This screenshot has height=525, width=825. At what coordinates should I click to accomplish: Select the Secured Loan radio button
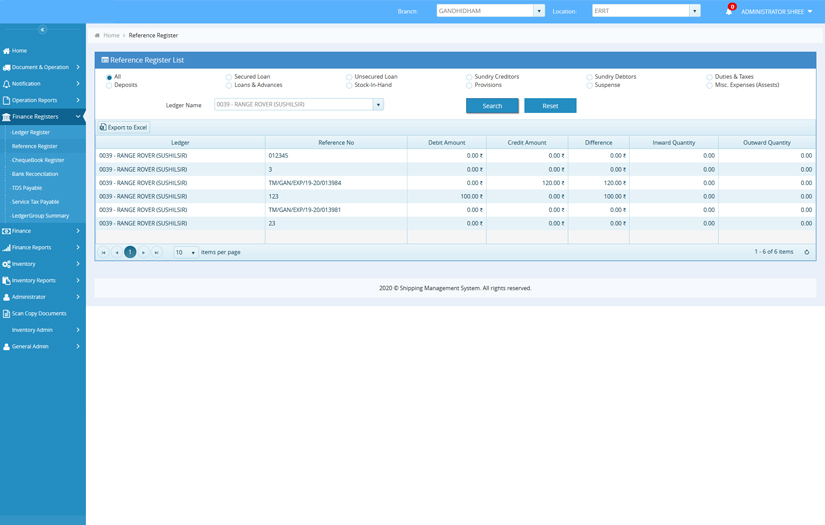pyautogui.click(x=229, y=77)
